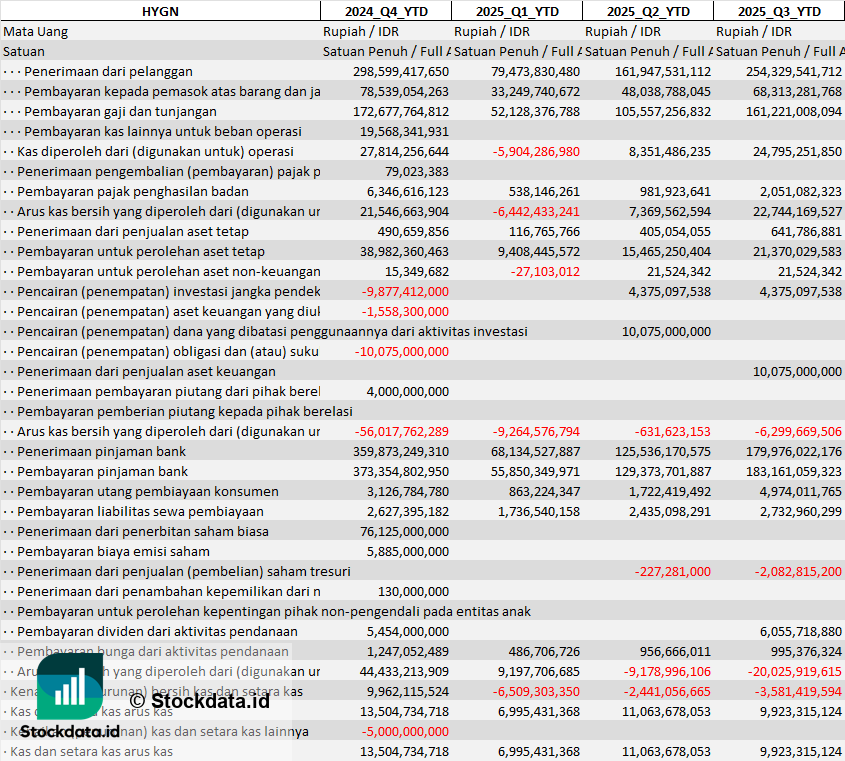Select the Penerimaan dari pelanggan row label

click(108, 71)
